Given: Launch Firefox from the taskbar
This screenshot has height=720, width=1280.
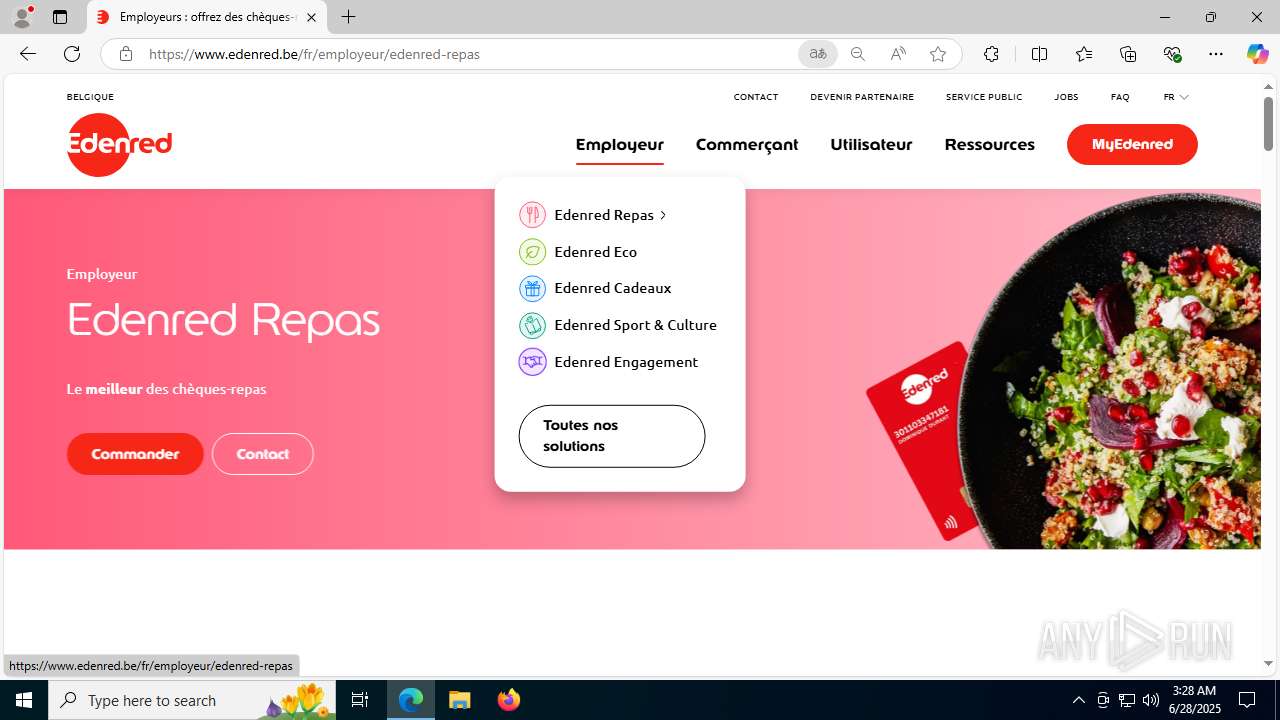Looking at the screenshot, I should point(508,700).
